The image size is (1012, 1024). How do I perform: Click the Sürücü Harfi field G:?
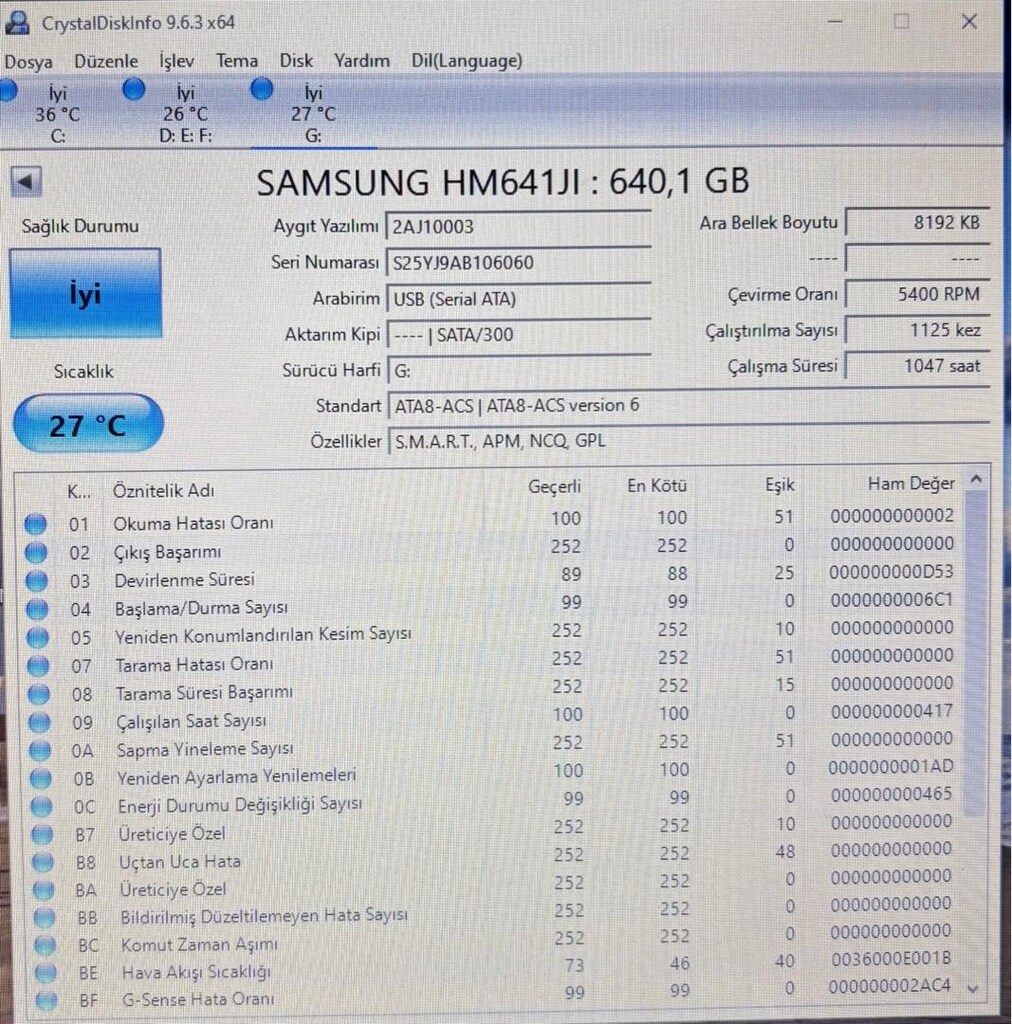point(520,370)
